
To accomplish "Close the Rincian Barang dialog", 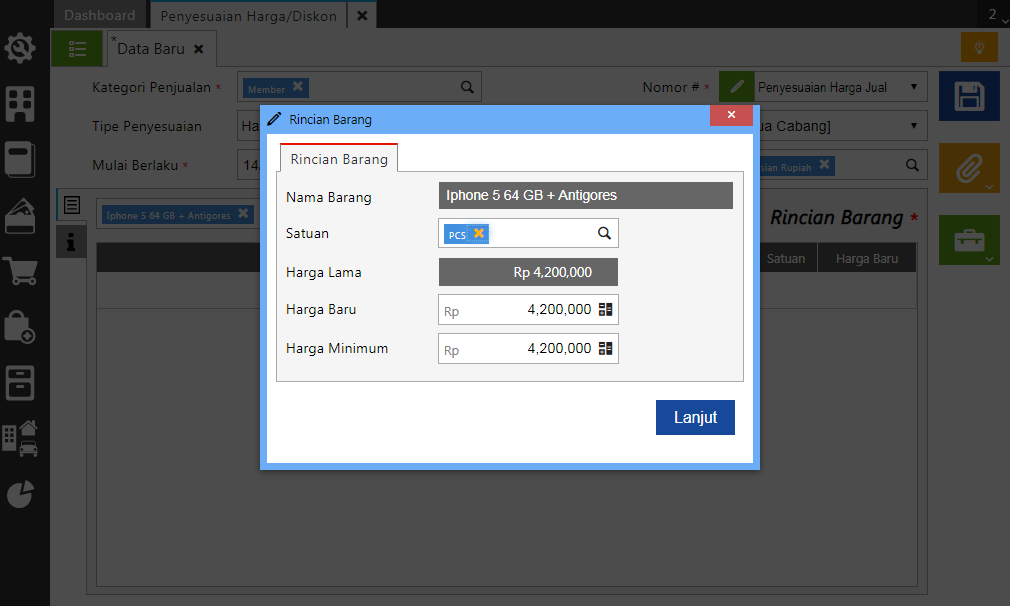I will coord(731,115).
